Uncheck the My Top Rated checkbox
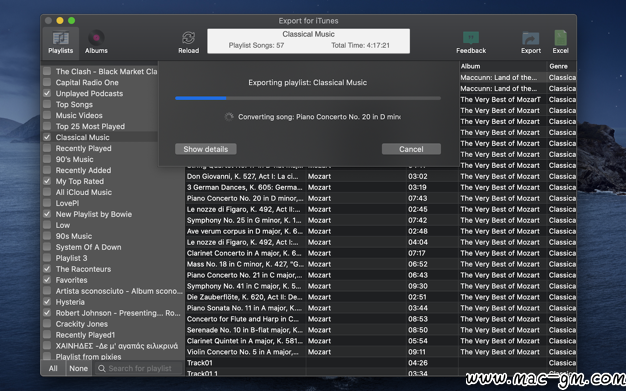Image resolution: width=626 pixels, height=391 pixels. [x=47, y=181]
